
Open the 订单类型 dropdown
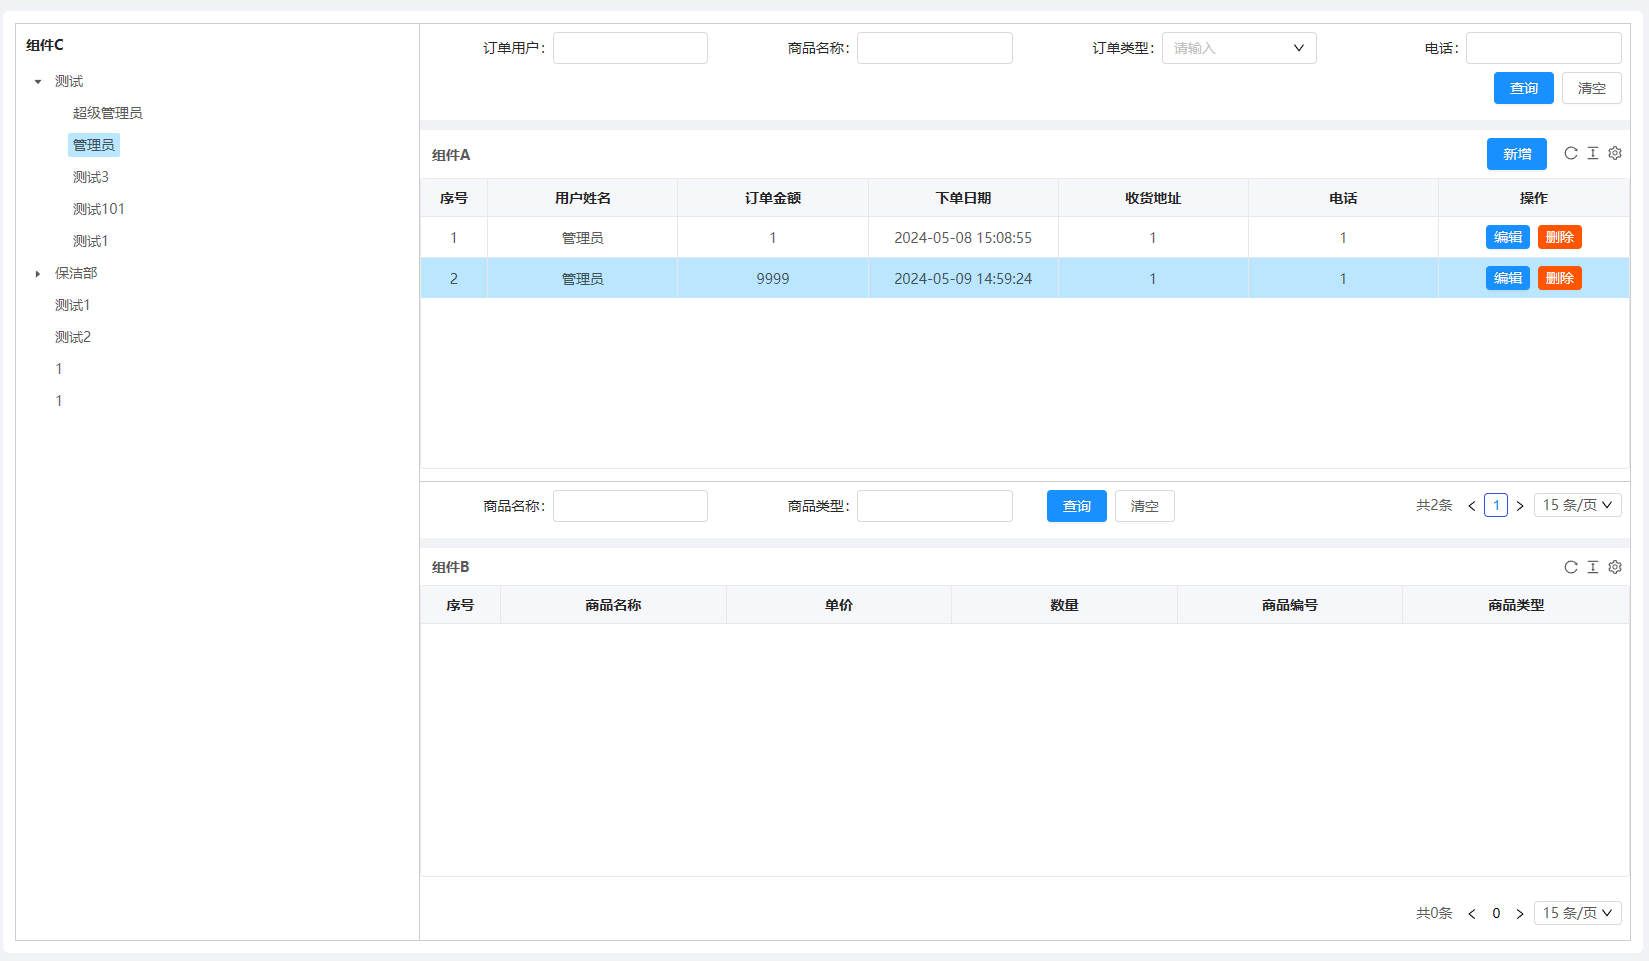[x=1239, y=48]
